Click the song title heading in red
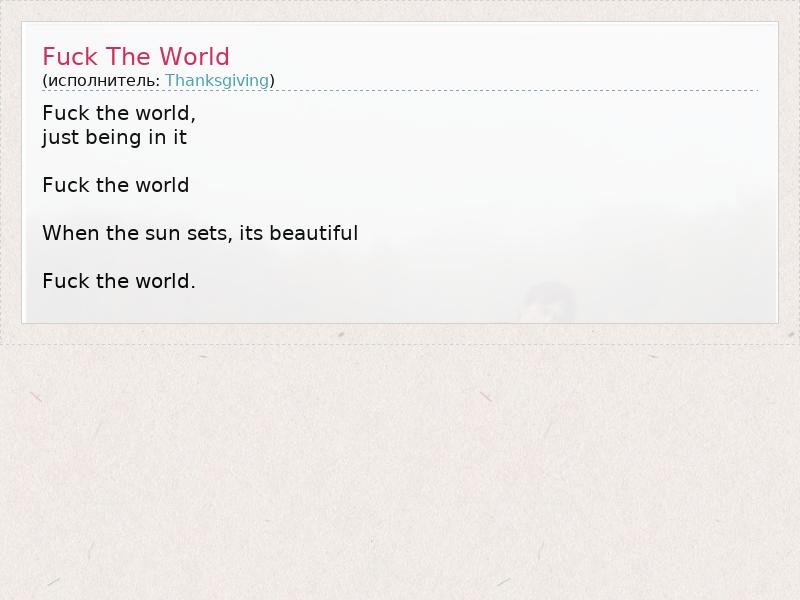This screenshot has width=800, height=600. pyautogui.click(x=136, y=57)
